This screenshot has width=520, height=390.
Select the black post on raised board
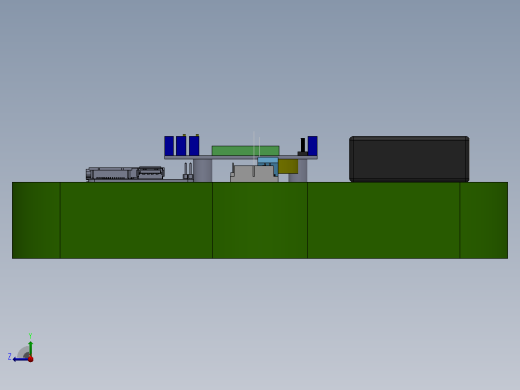[x=303, y=146]
